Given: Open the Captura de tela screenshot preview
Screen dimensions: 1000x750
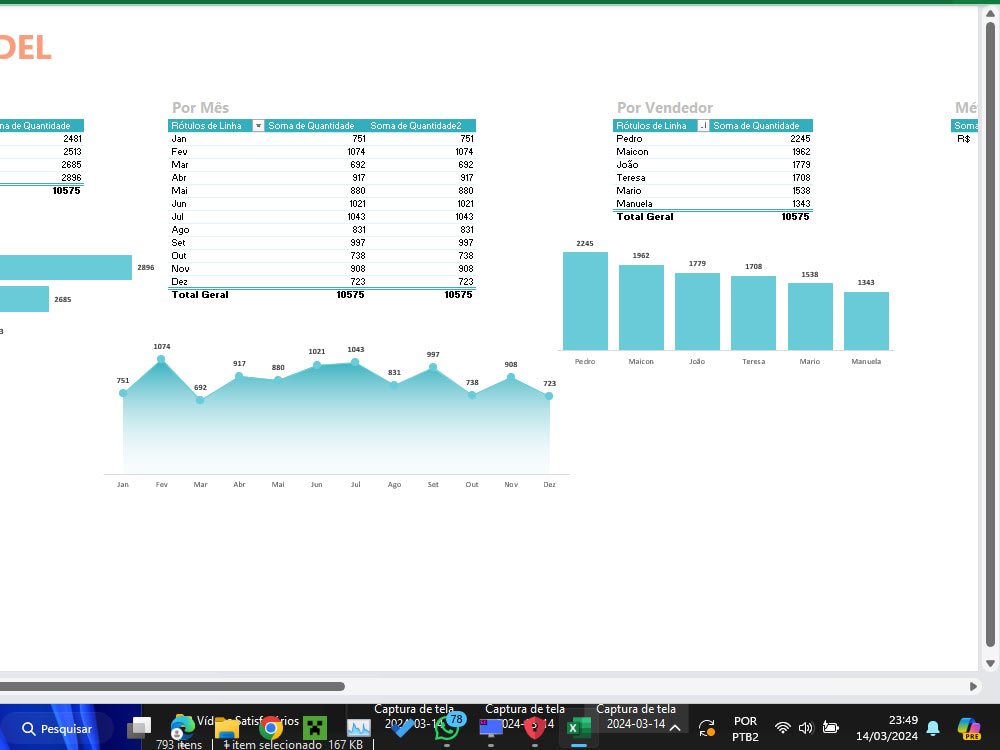Looking at the screenshot, I should 637,712.
